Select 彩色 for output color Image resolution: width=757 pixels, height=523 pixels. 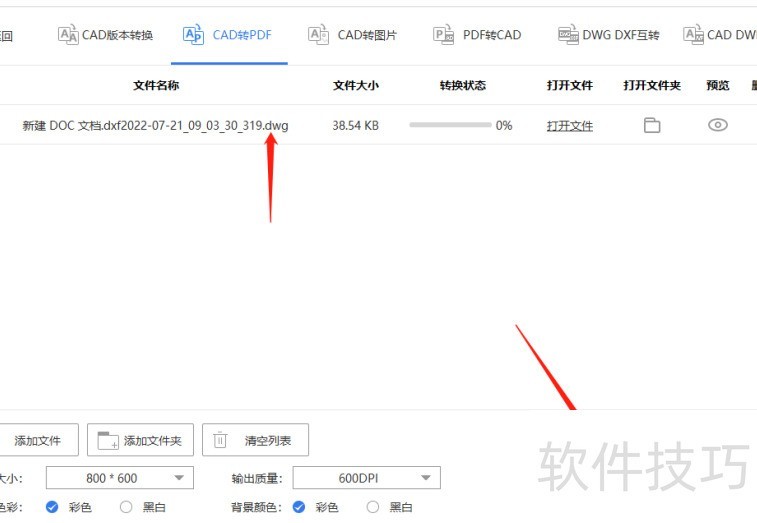point(52,507)
